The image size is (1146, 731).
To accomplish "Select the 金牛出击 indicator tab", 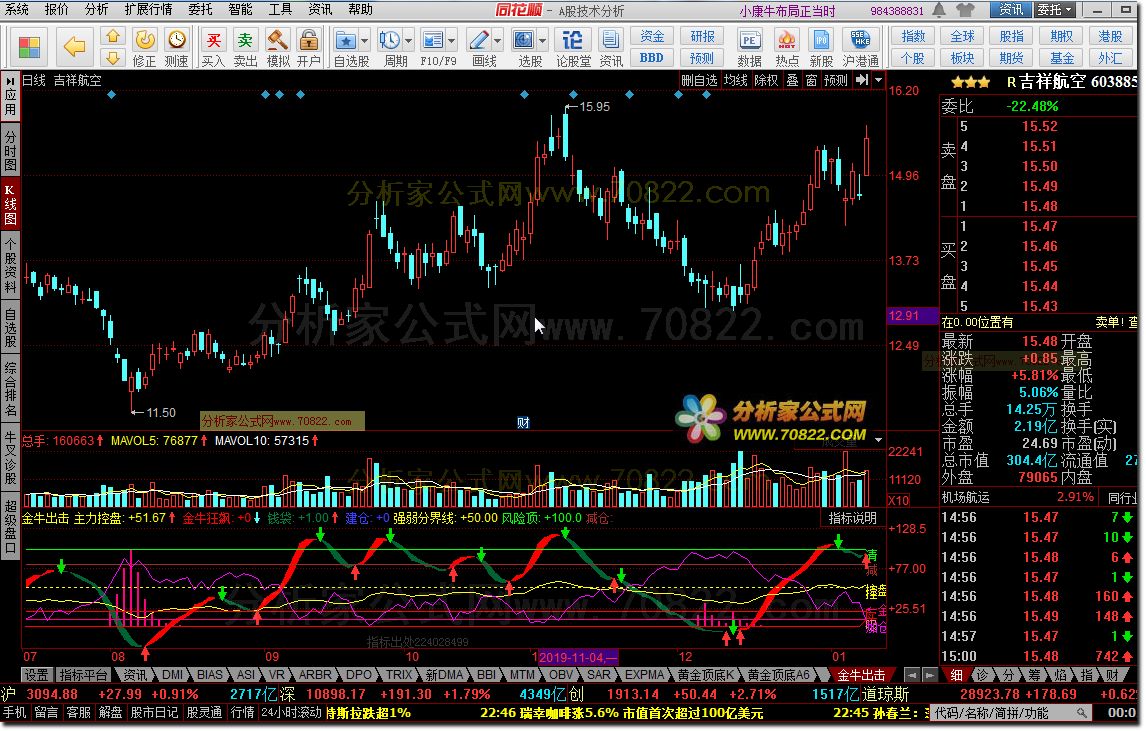I will click(x=861, y=675).
